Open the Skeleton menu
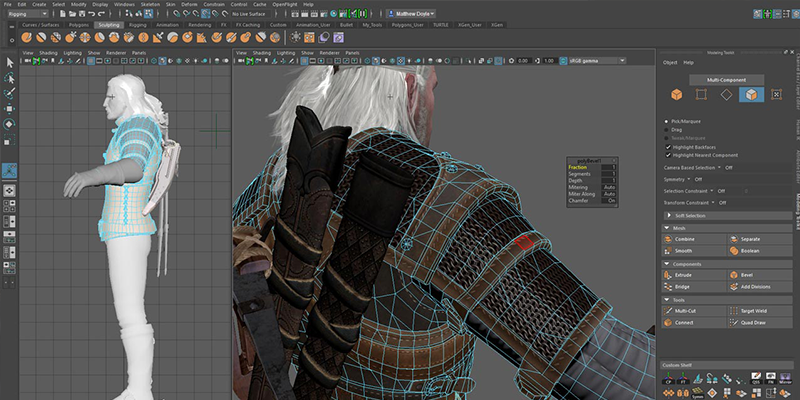The height and width of the screenshot is (400, 800). pyautogui.click(x=150, y=4)
